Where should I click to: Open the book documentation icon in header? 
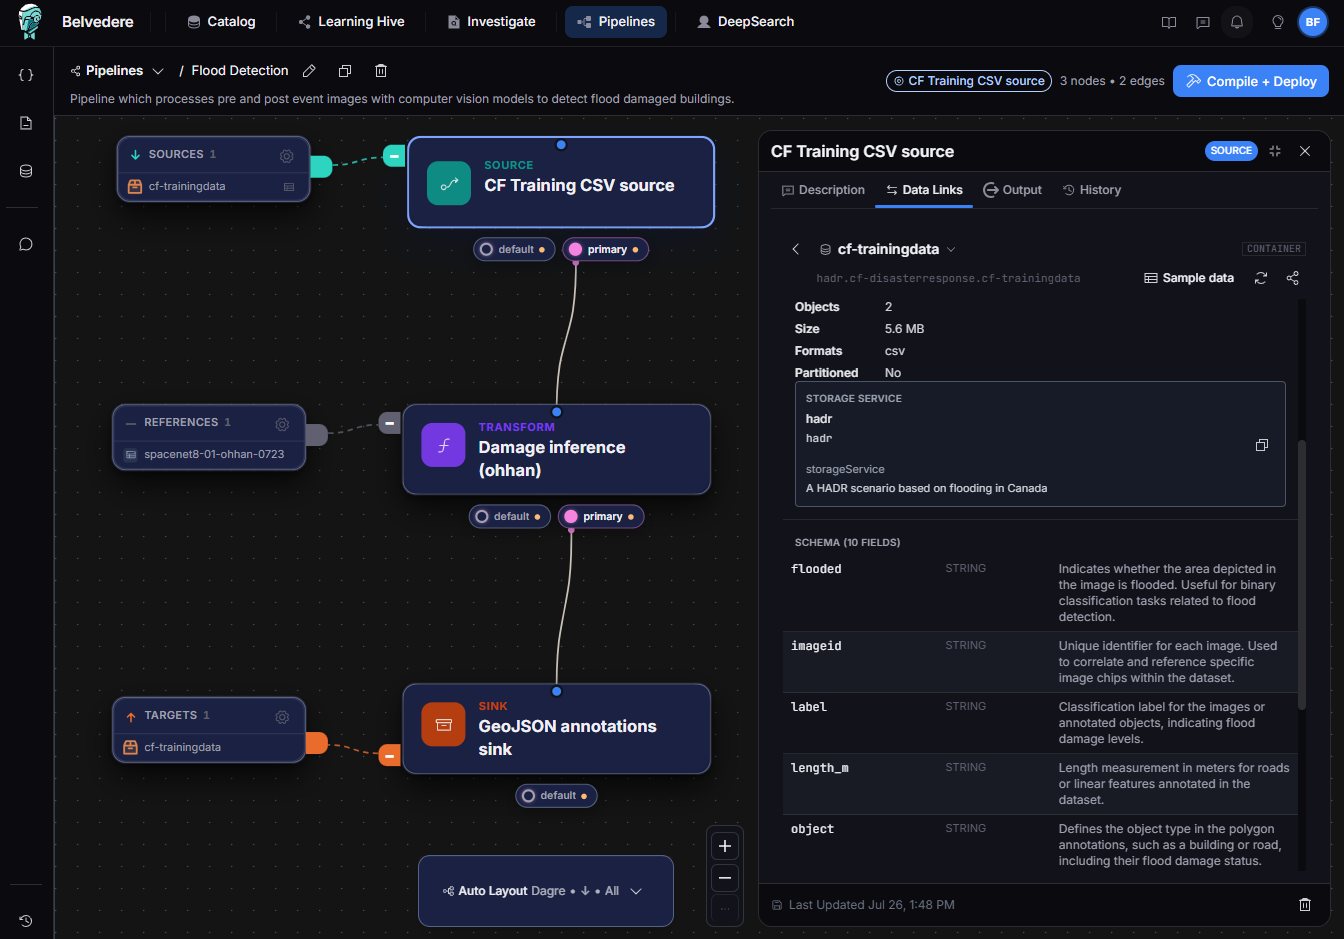[x=1169, y=22]
